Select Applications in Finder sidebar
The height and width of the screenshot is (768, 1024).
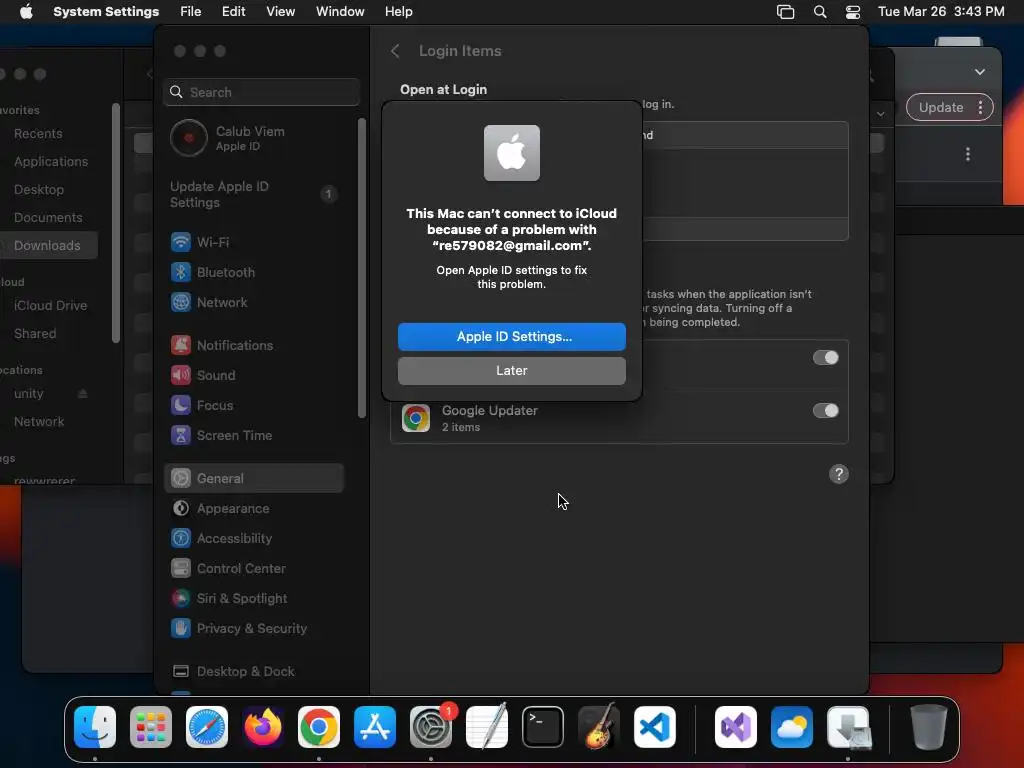[51, 162]
